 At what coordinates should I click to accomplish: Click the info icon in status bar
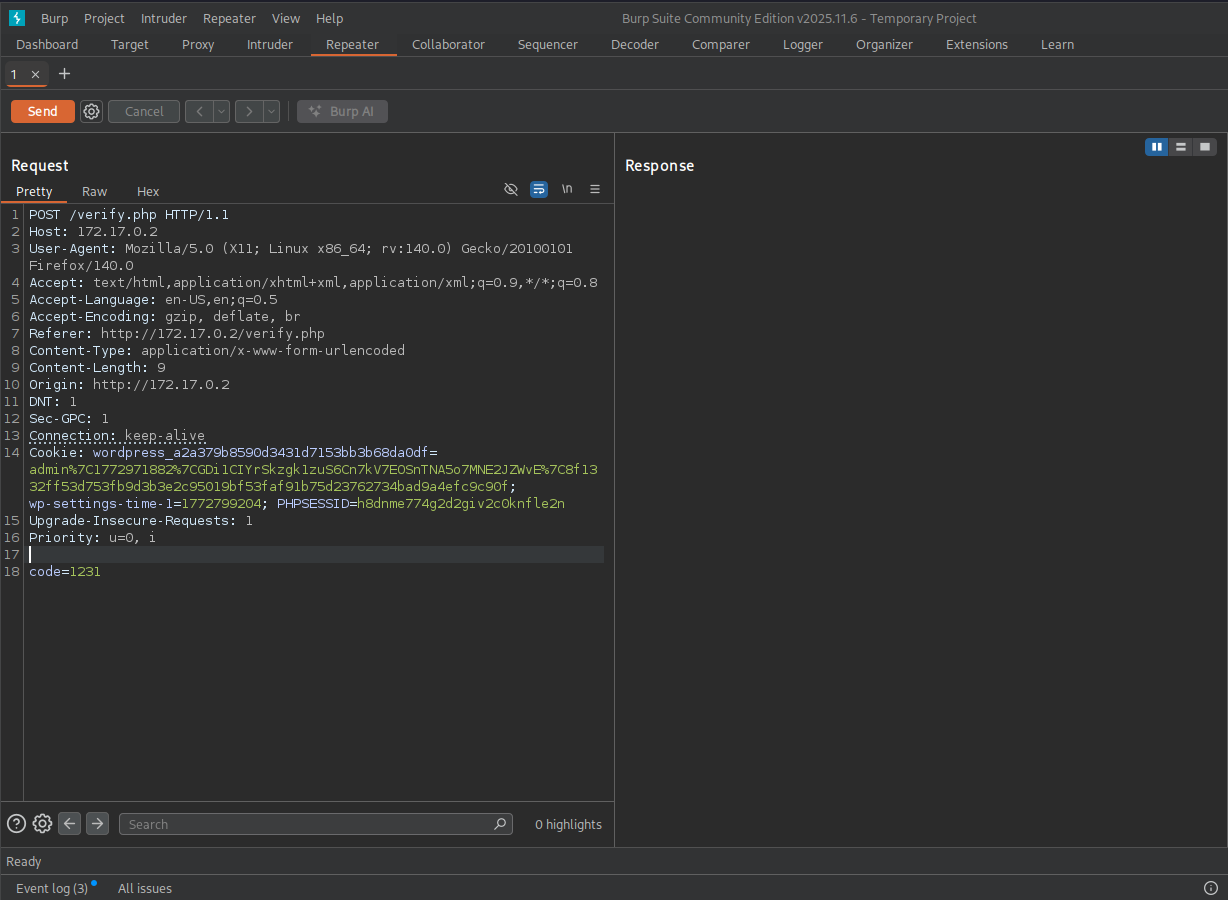coord(1210,888)
